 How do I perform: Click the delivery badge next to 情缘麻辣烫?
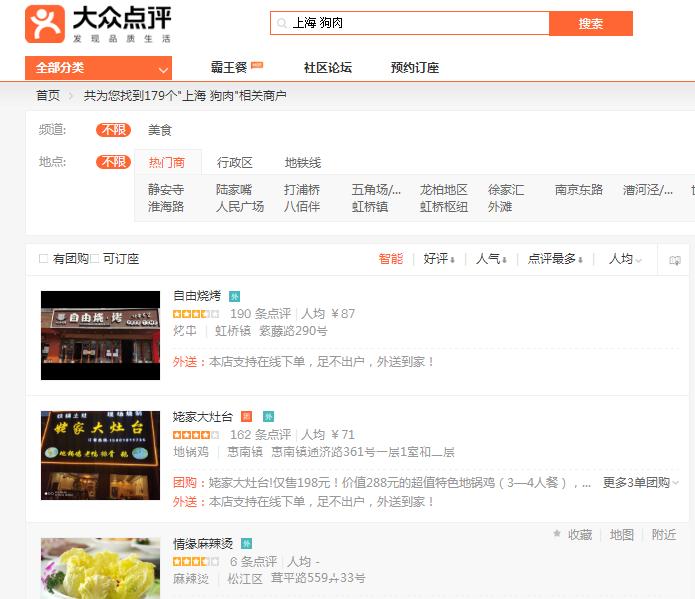point(246,543)
